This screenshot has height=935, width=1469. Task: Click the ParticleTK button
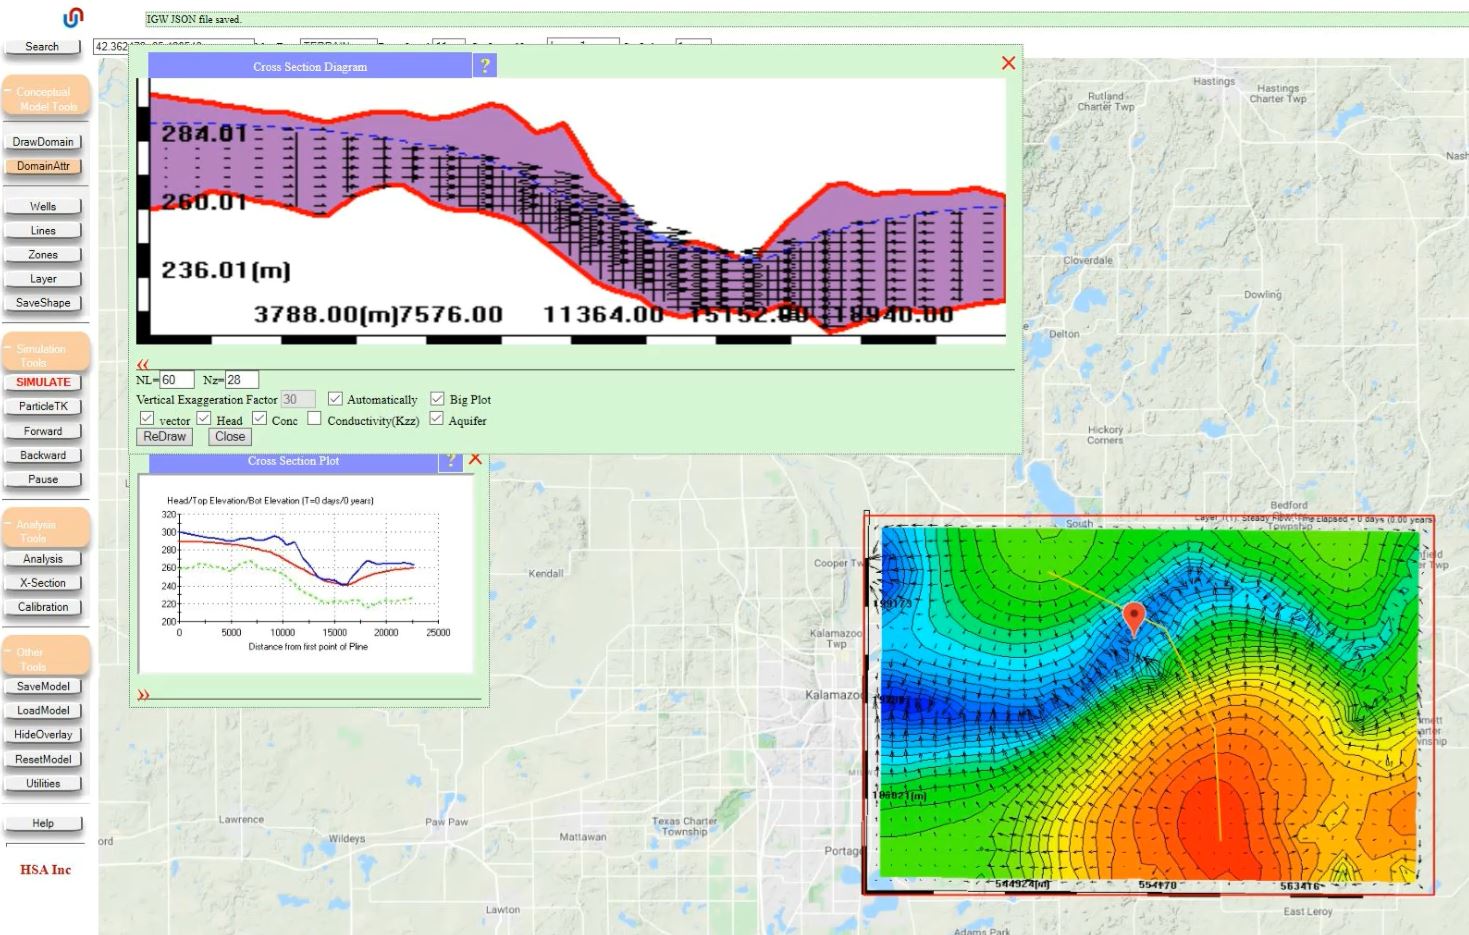(43, 407)
